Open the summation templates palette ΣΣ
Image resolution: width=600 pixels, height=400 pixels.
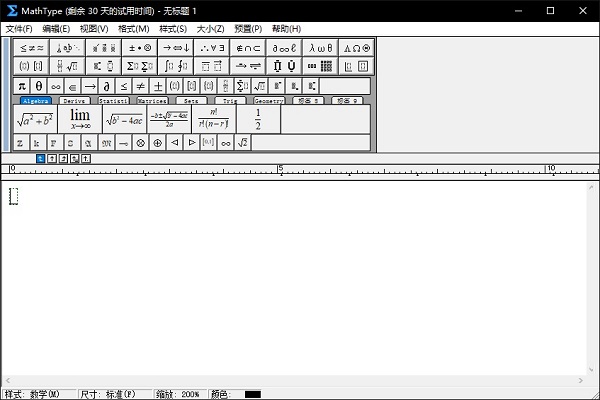pyautogui.click(x=140, y=66)
